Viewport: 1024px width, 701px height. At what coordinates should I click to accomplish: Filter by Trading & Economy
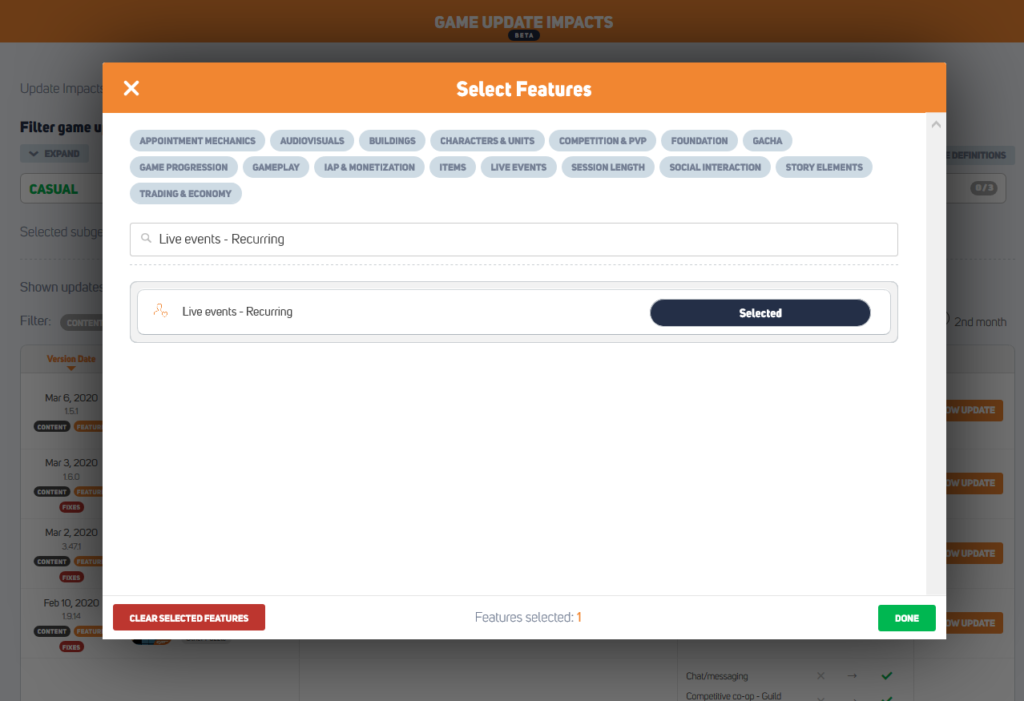[x=185, y=193]
